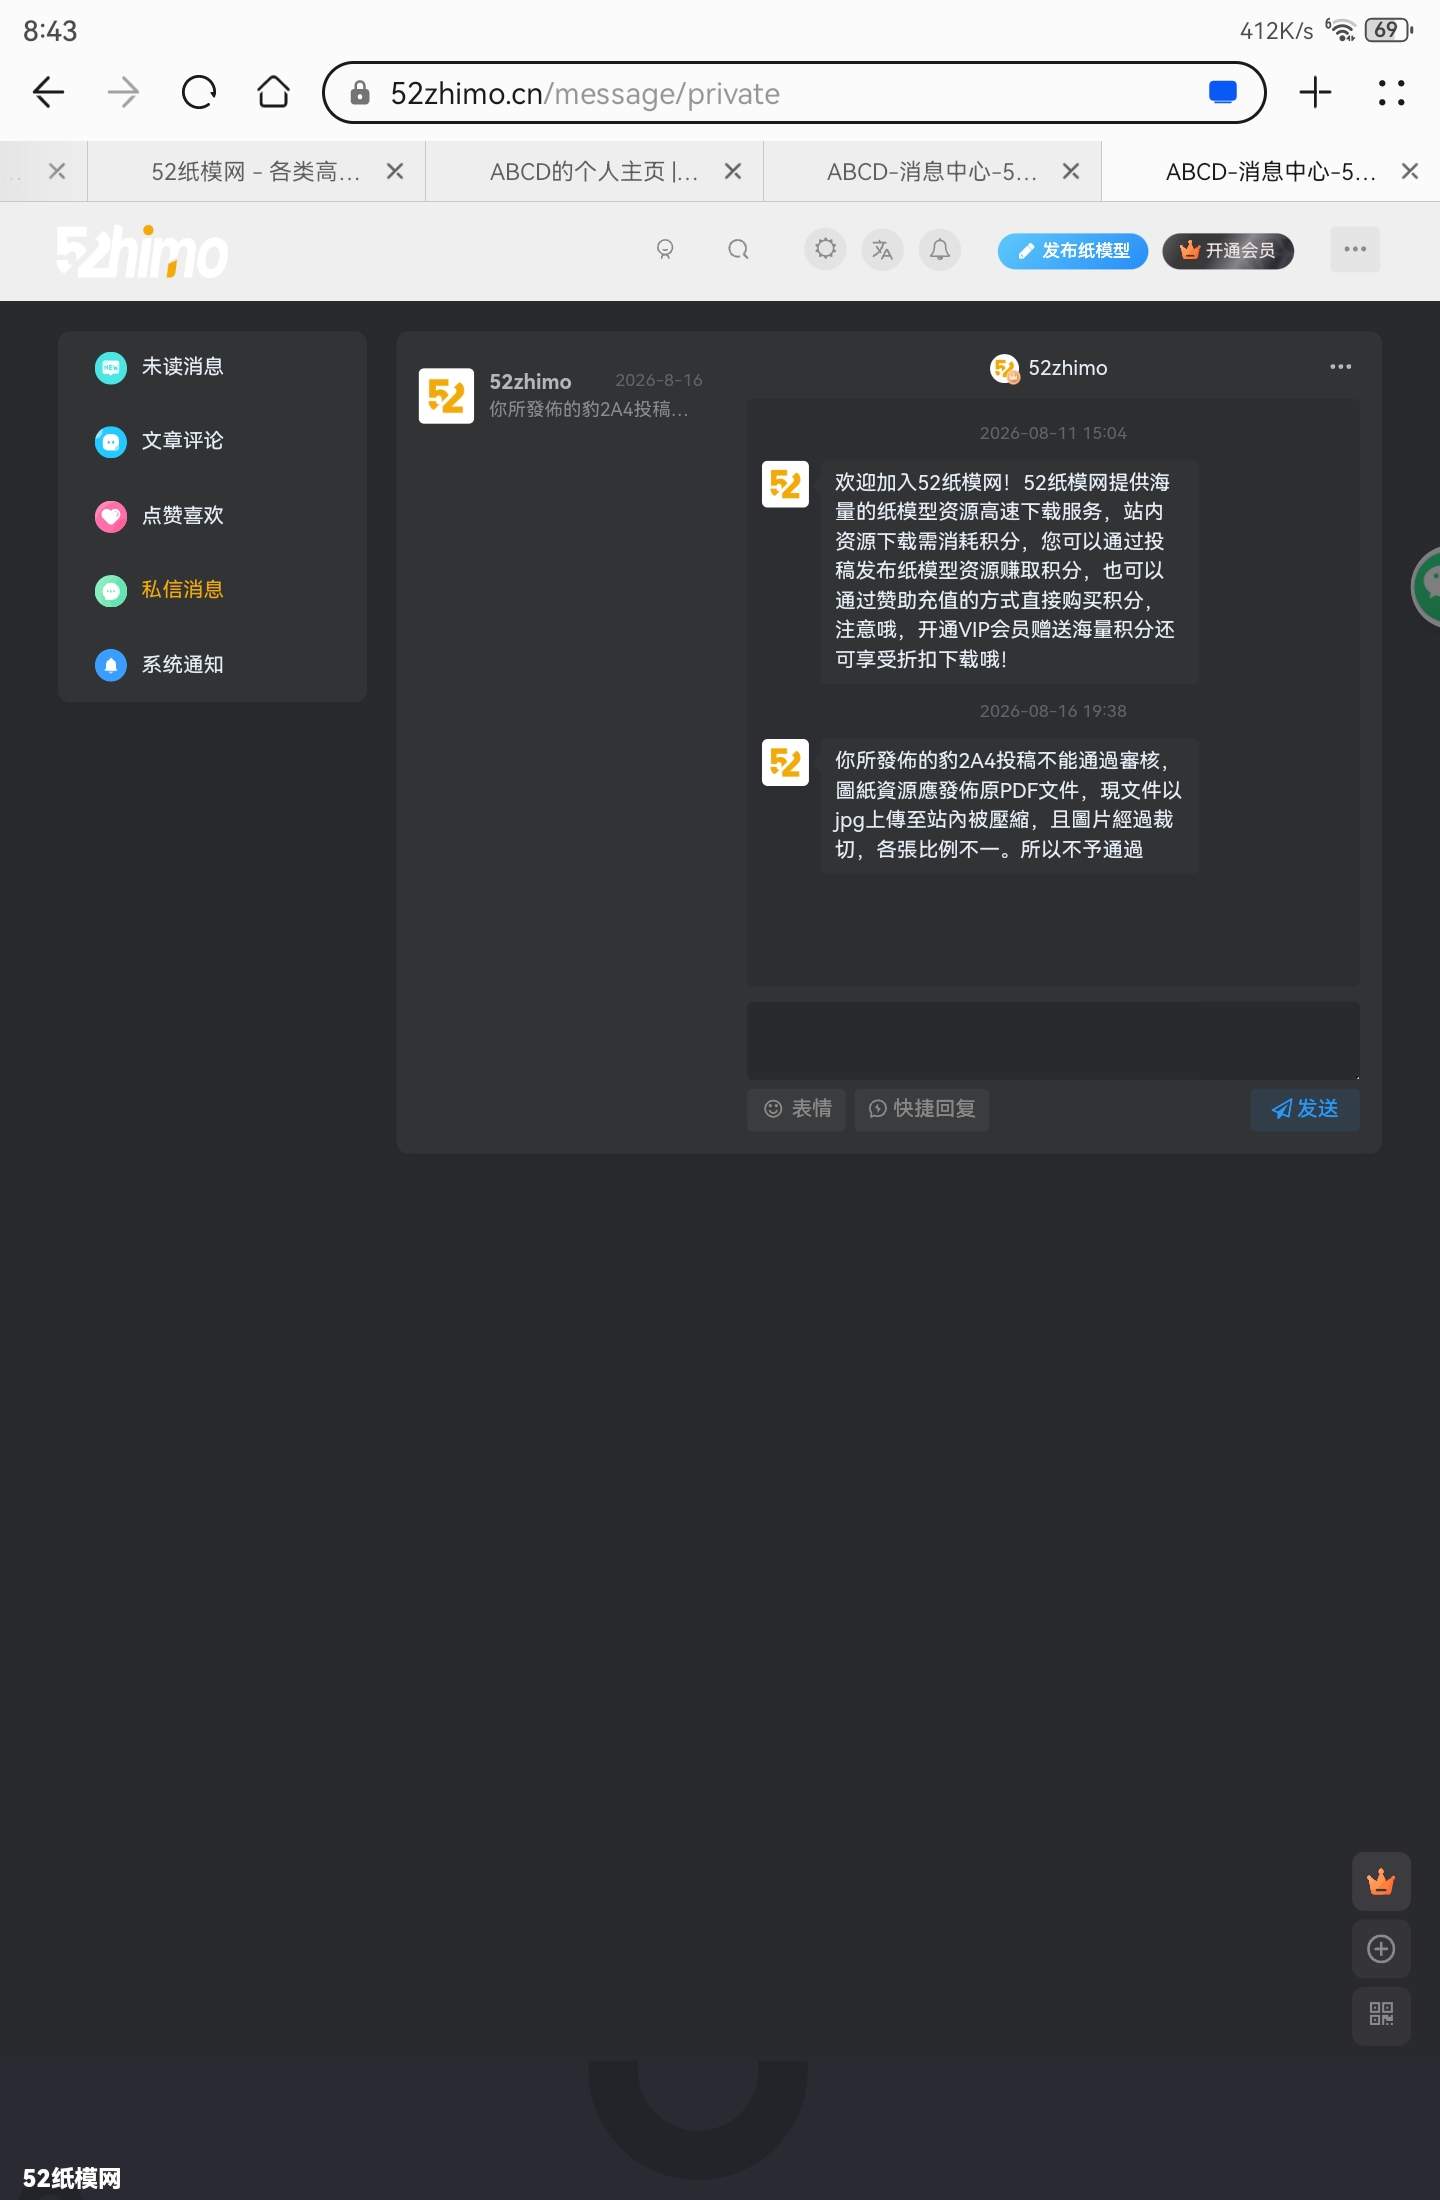The width and height of the screenshot is (1440, 2200).
Task: Select 点赞喜欢 in the sidebar
Action: (212, 516)
